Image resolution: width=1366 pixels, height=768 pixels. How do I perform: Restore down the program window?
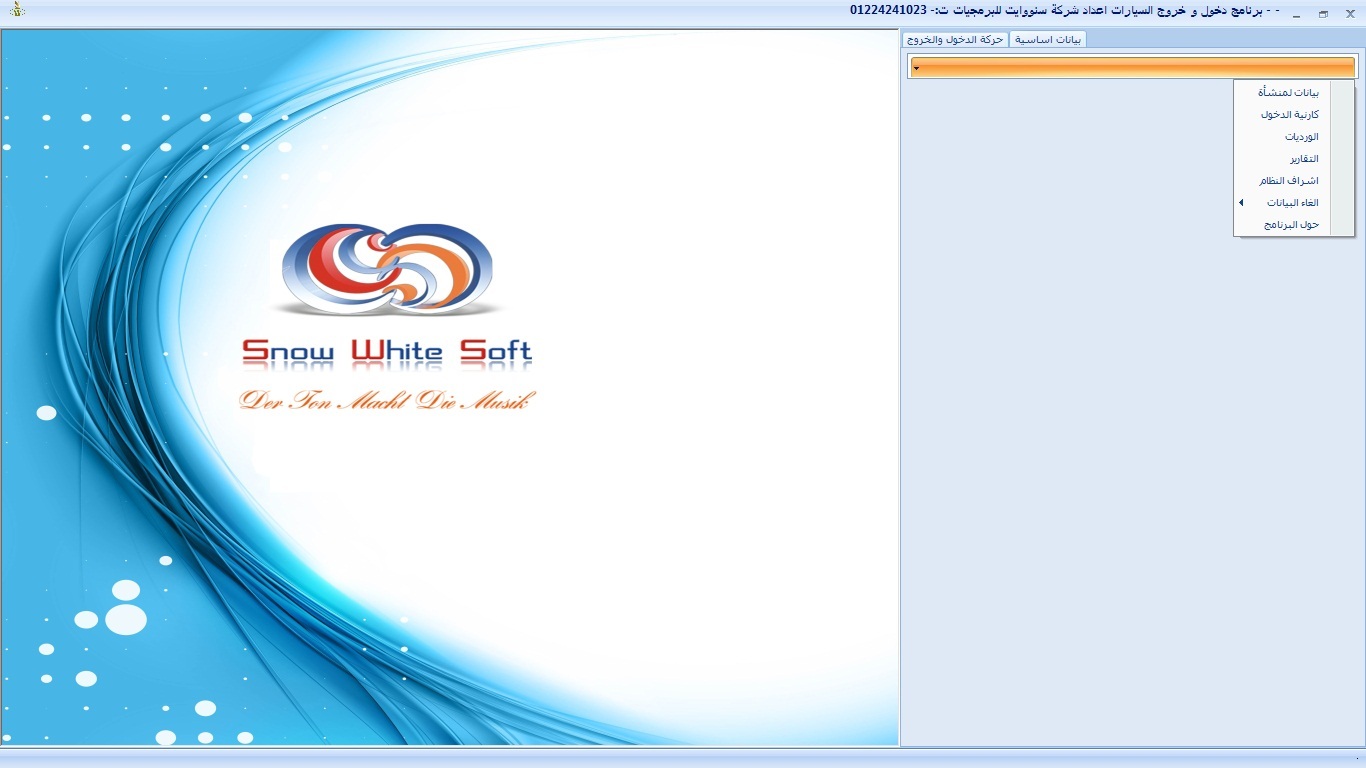(x=1323, y=14)
